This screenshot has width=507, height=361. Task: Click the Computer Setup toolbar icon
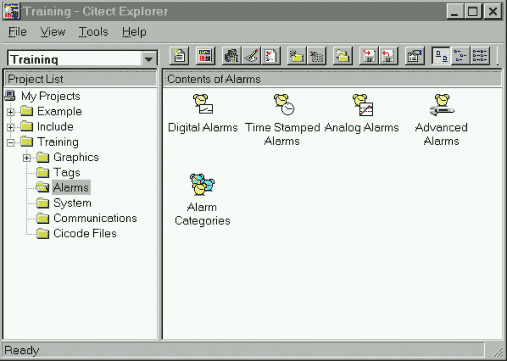pos(232,55)
